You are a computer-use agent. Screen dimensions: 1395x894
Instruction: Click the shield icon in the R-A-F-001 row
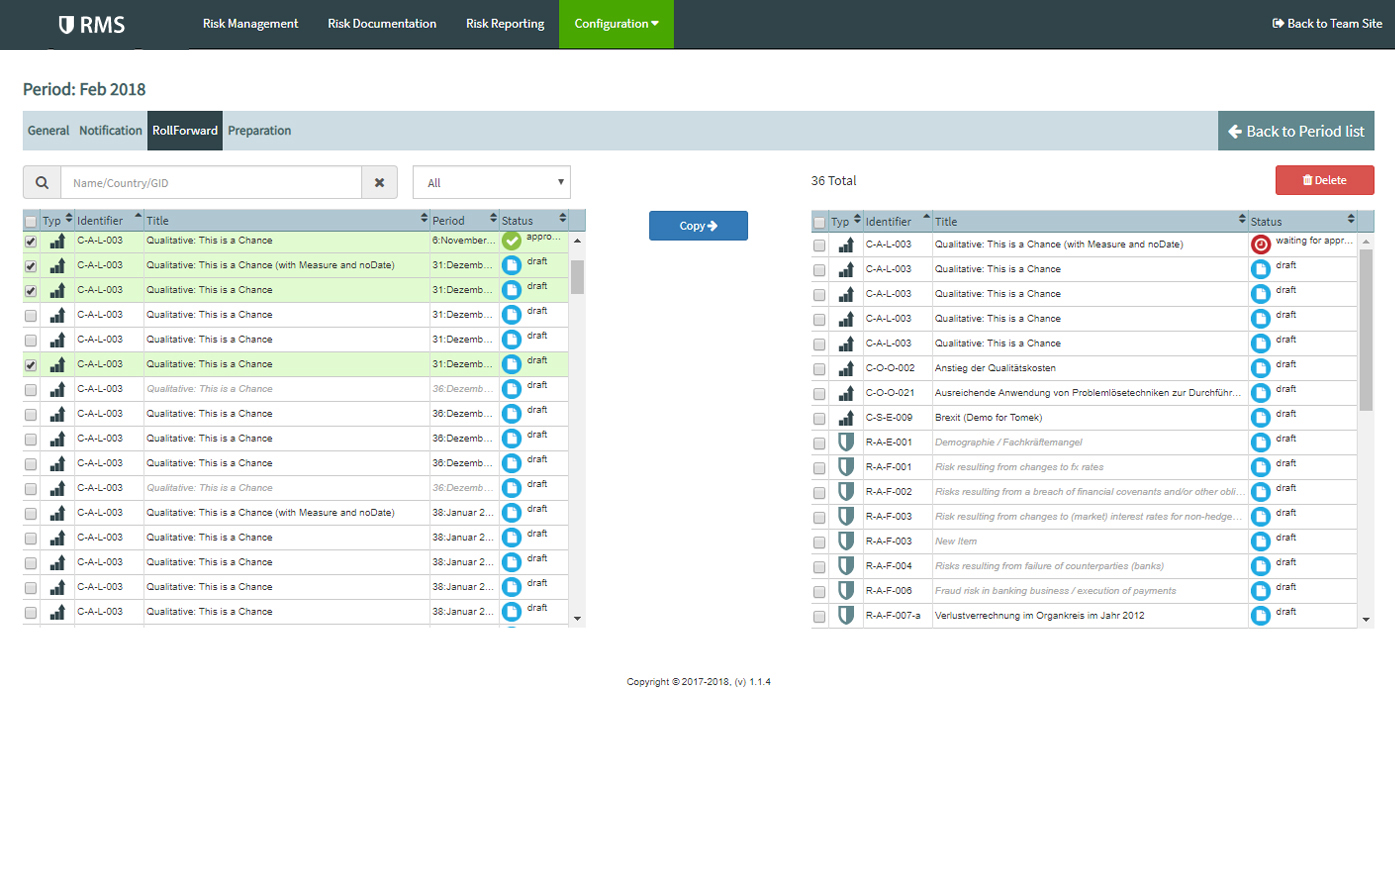tap(846, 467)
